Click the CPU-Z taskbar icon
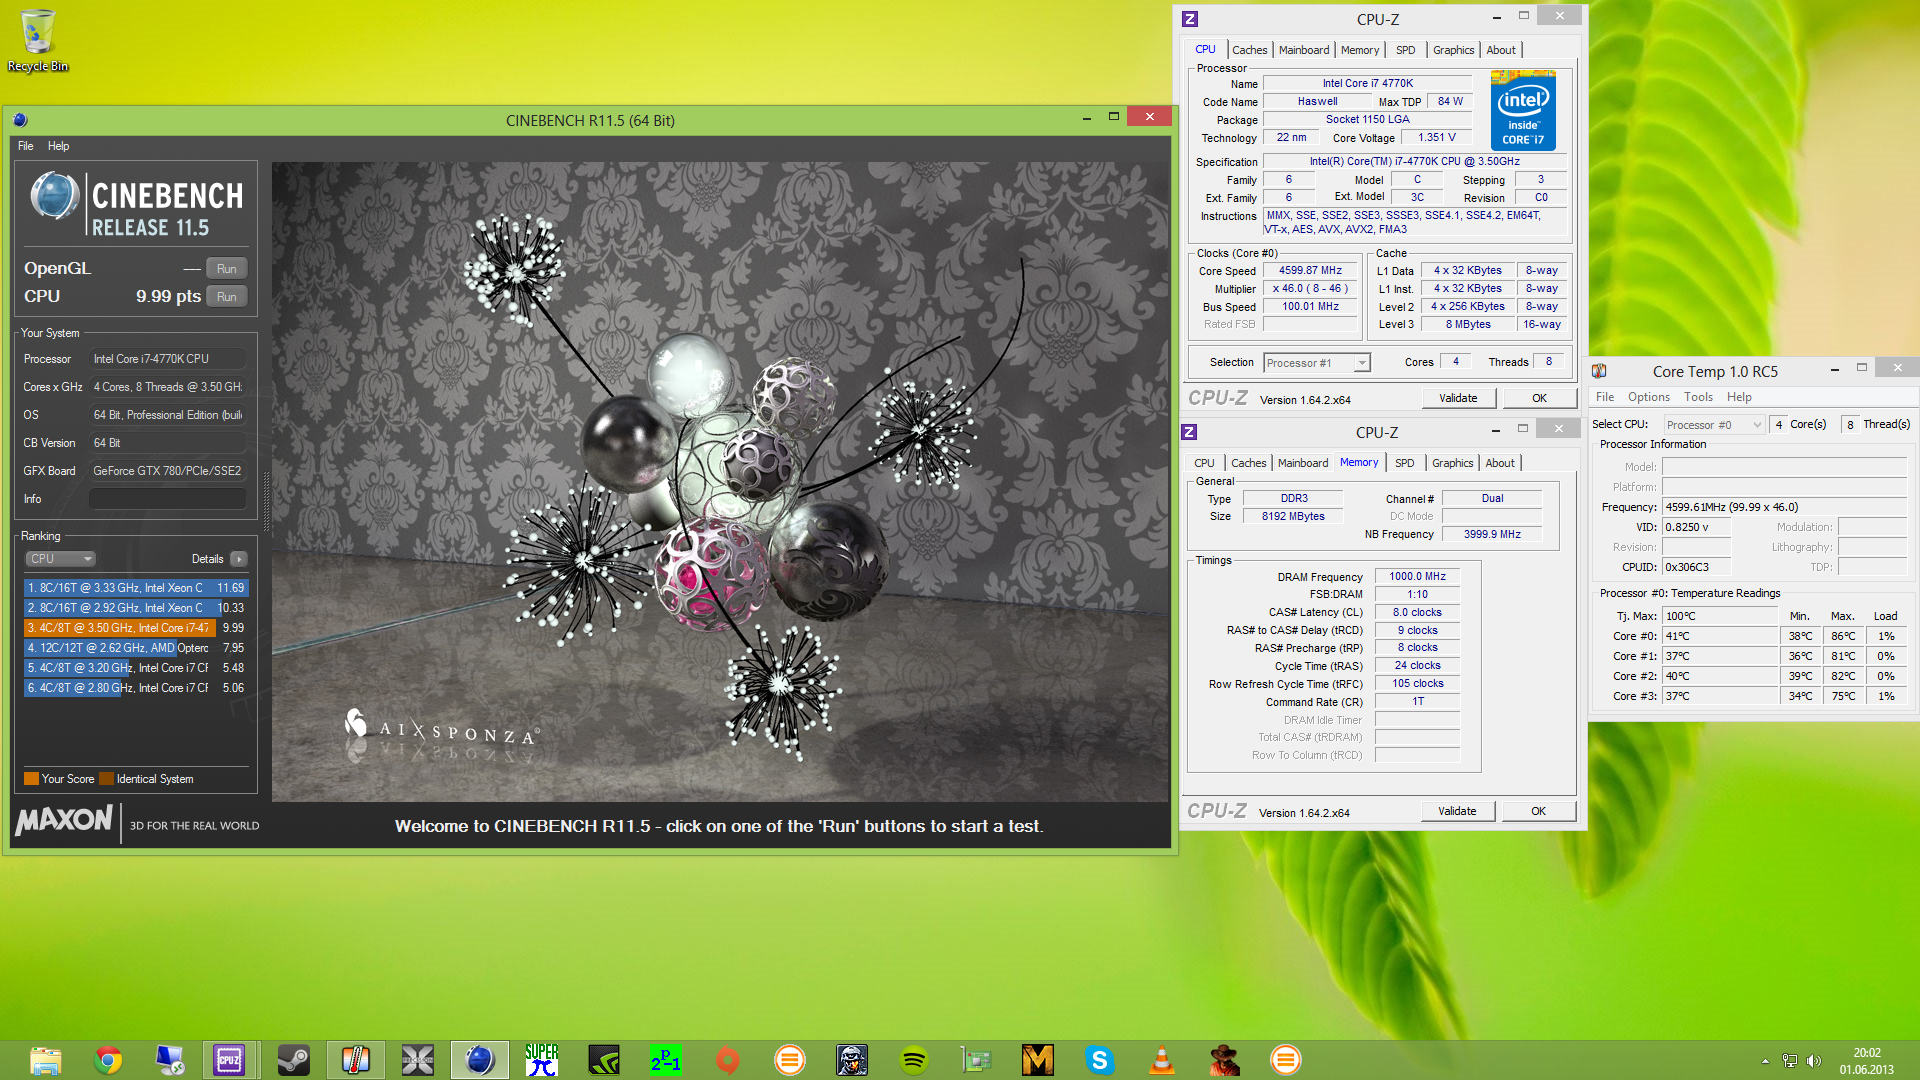This screenshot has width=1920, height=1080. tap(230, 1060)
